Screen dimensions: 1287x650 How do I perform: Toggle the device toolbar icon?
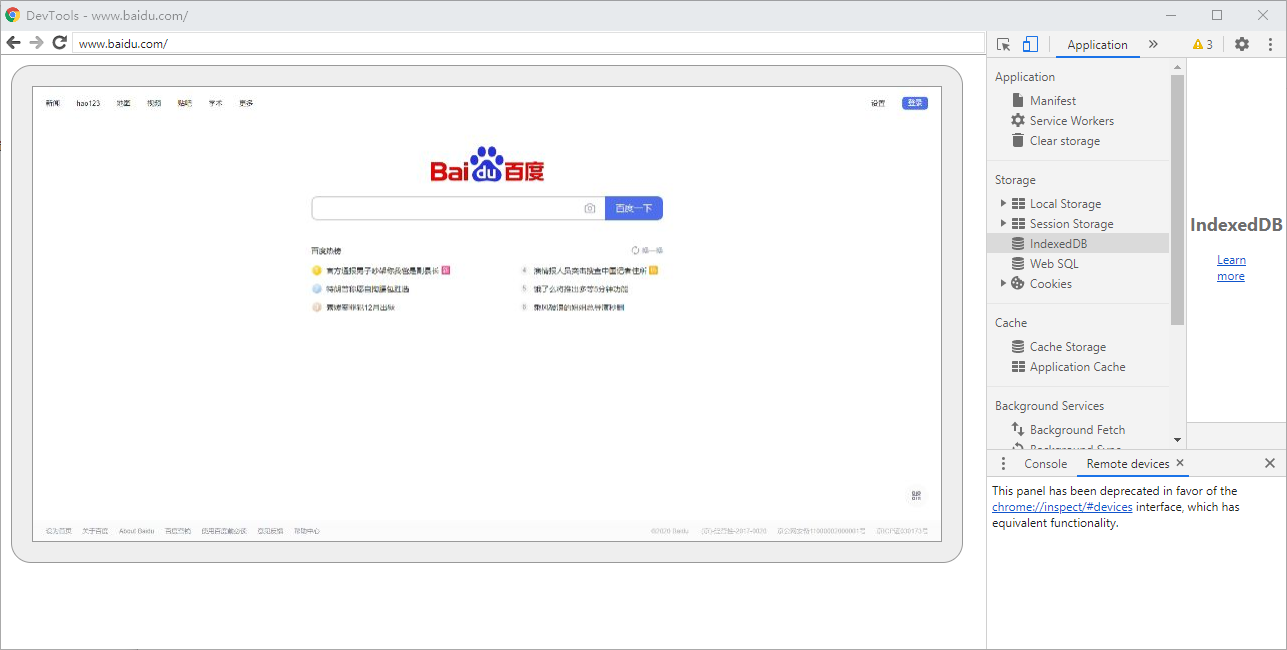1030,44
